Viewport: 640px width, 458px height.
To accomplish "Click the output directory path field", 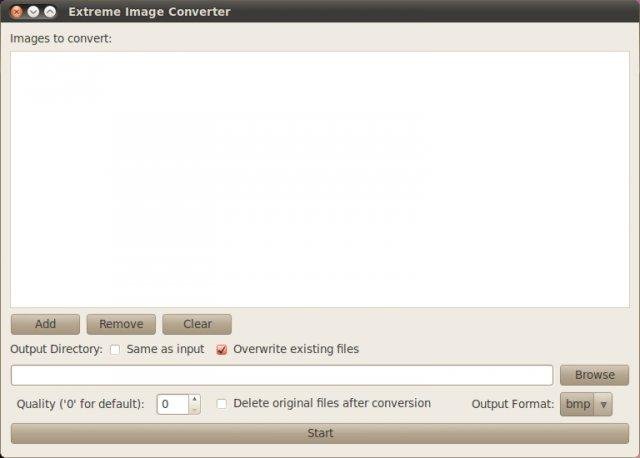I will (x=282, y=375).
